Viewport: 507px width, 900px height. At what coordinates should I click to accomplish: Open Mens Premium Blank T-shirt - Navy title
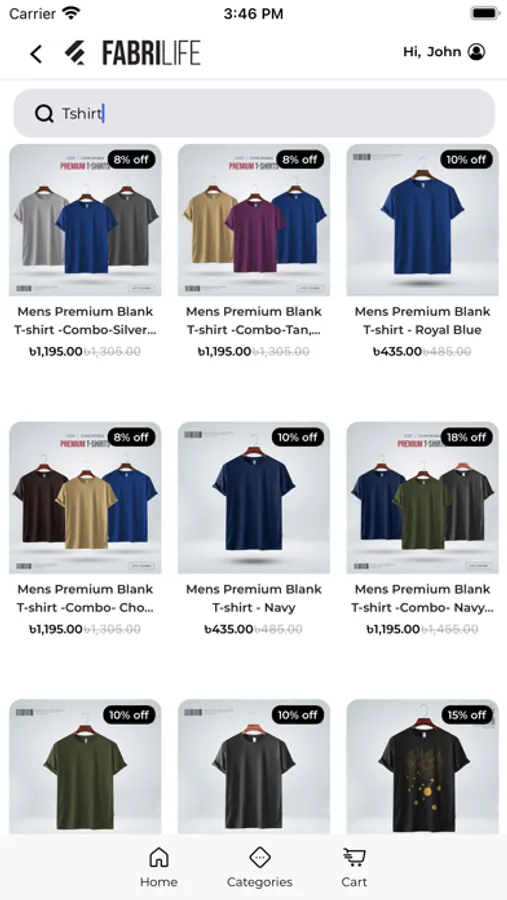click(x=254, y=598)
